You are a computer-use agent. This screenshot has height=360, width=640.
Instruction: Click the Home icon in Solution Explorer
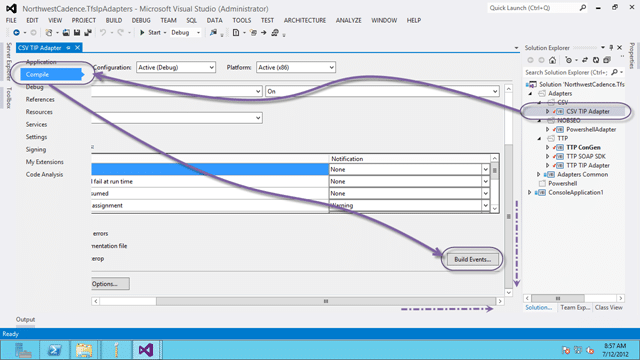552,60
